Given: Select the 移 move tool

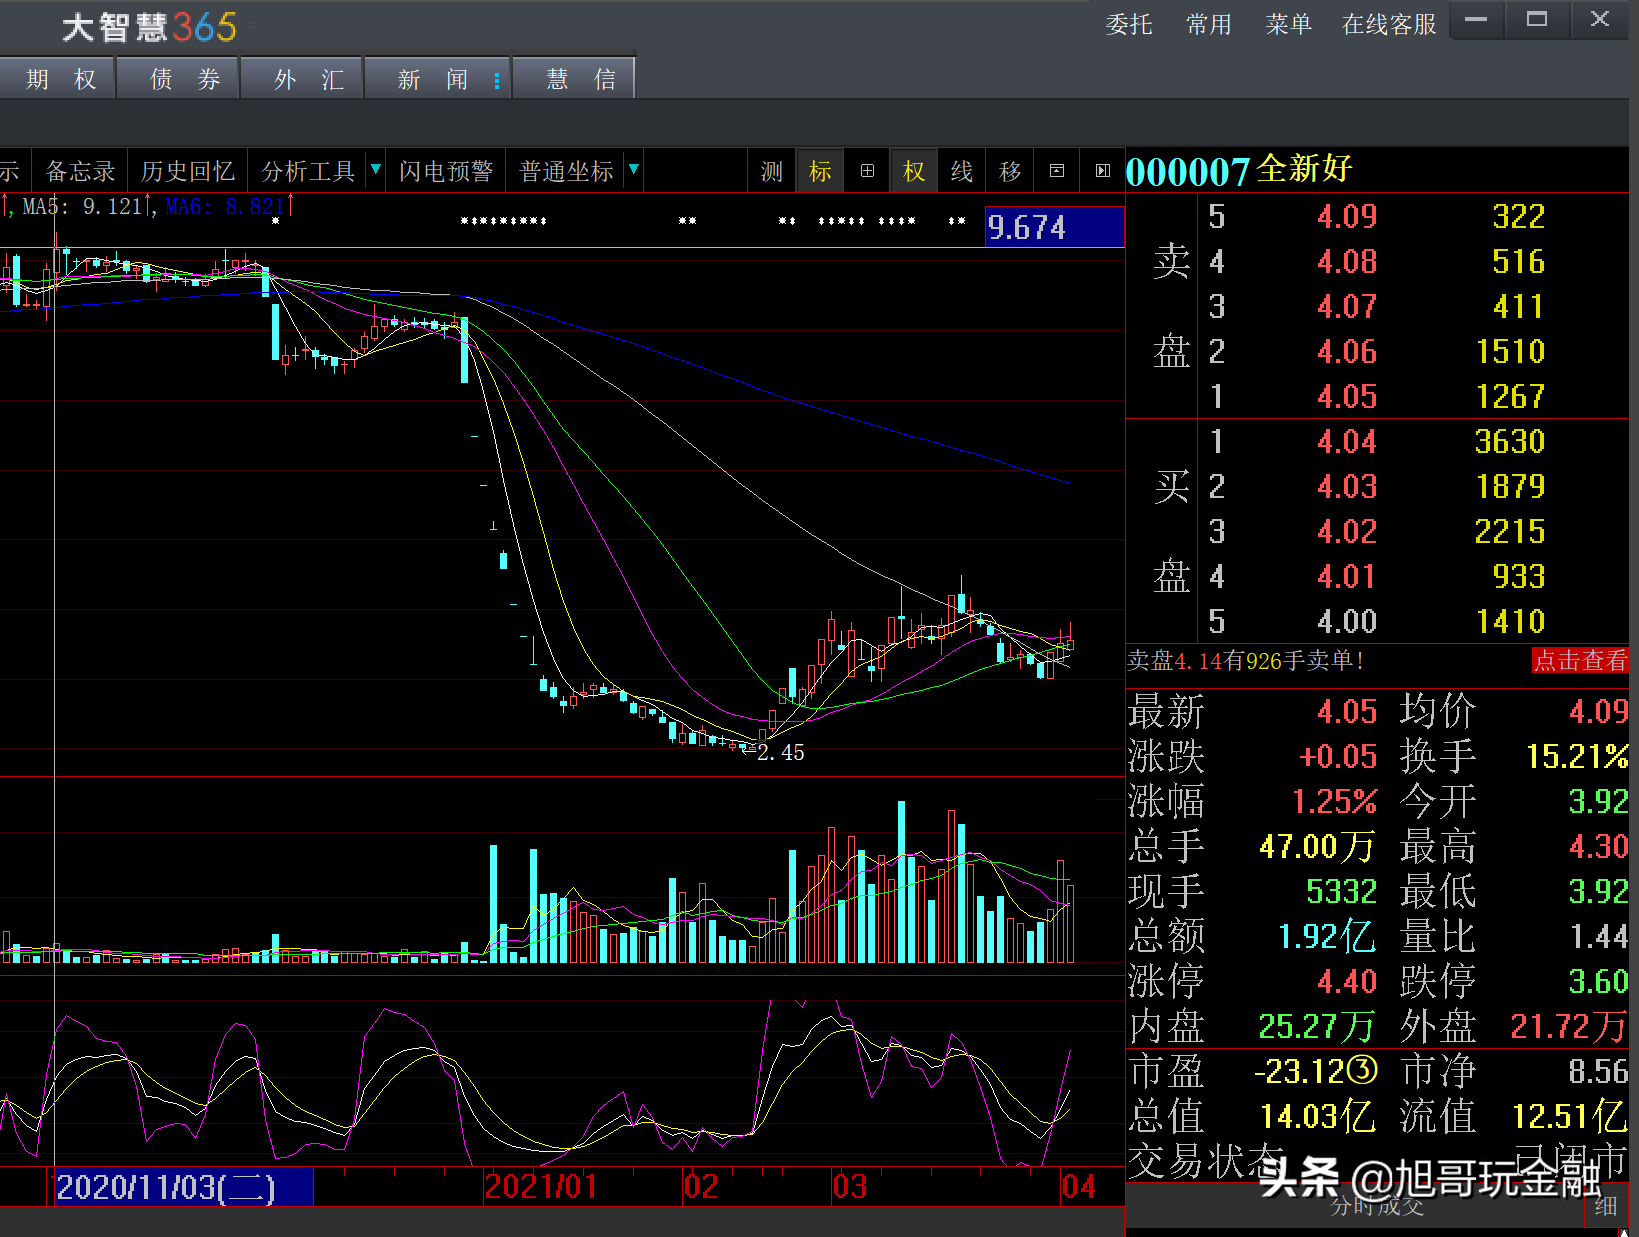Looking at the screenshot, I should pyautogui.click(x=1010, y=171).
